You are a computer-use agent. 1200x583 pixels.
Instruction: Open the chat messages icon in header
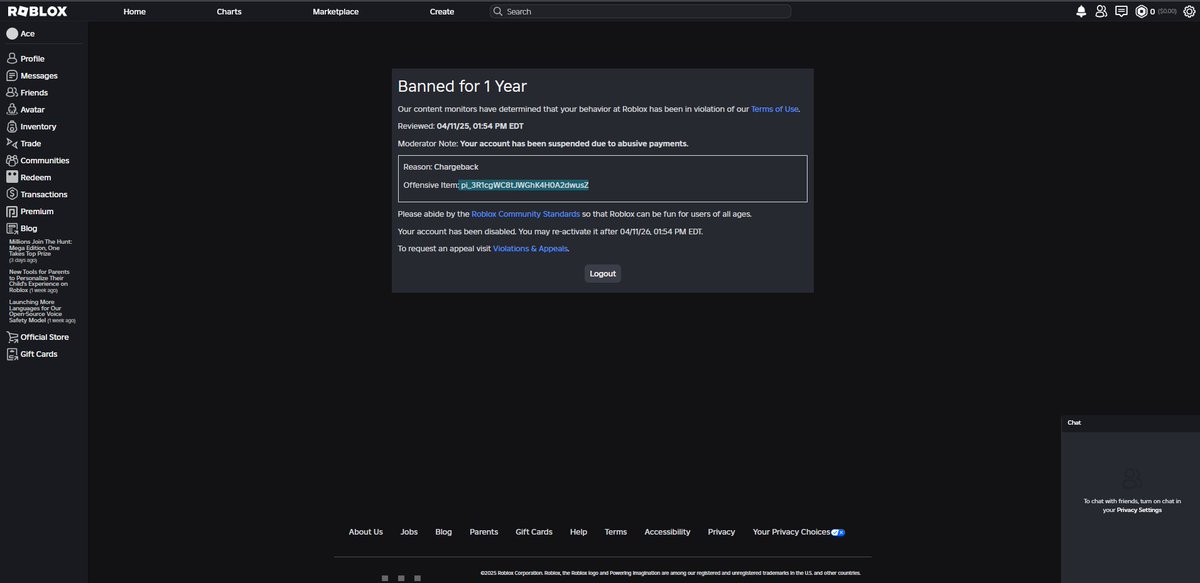click(1121, 11)
